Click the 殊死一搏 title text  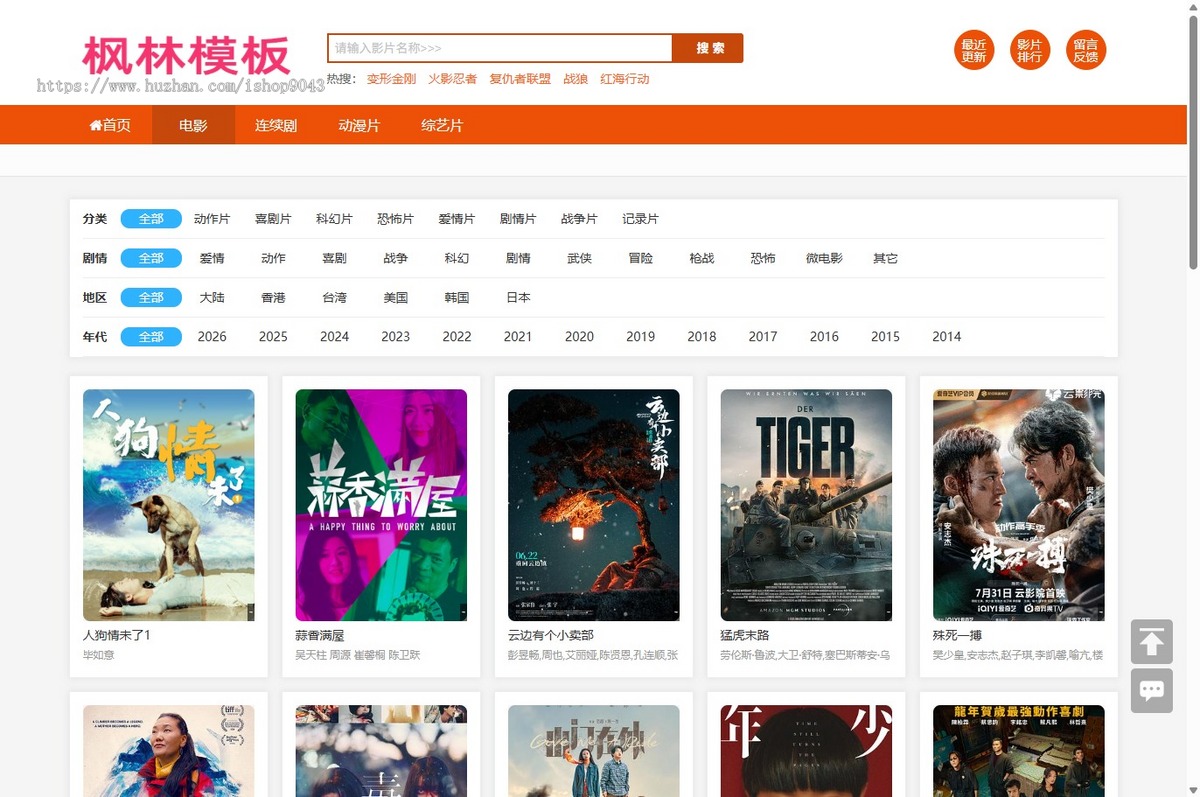[957, 635]
